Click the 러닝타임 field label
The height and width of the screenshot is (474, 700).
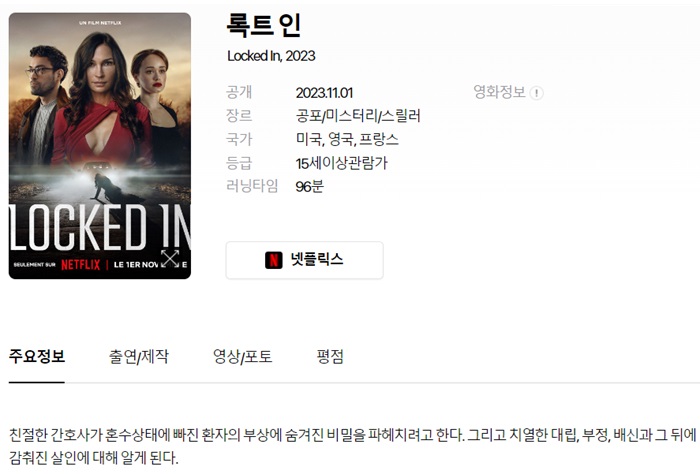click(x=252, y=186)
